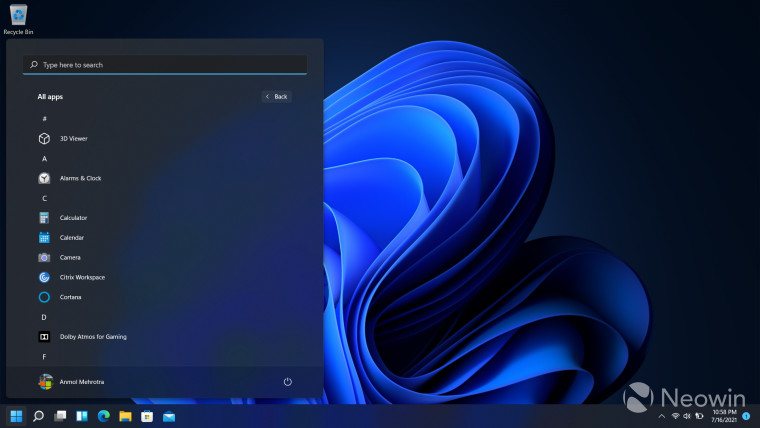This screenshot has width=760, height=428.
Task: Open the 3D Viewer app icon
Action: (44, 139)
